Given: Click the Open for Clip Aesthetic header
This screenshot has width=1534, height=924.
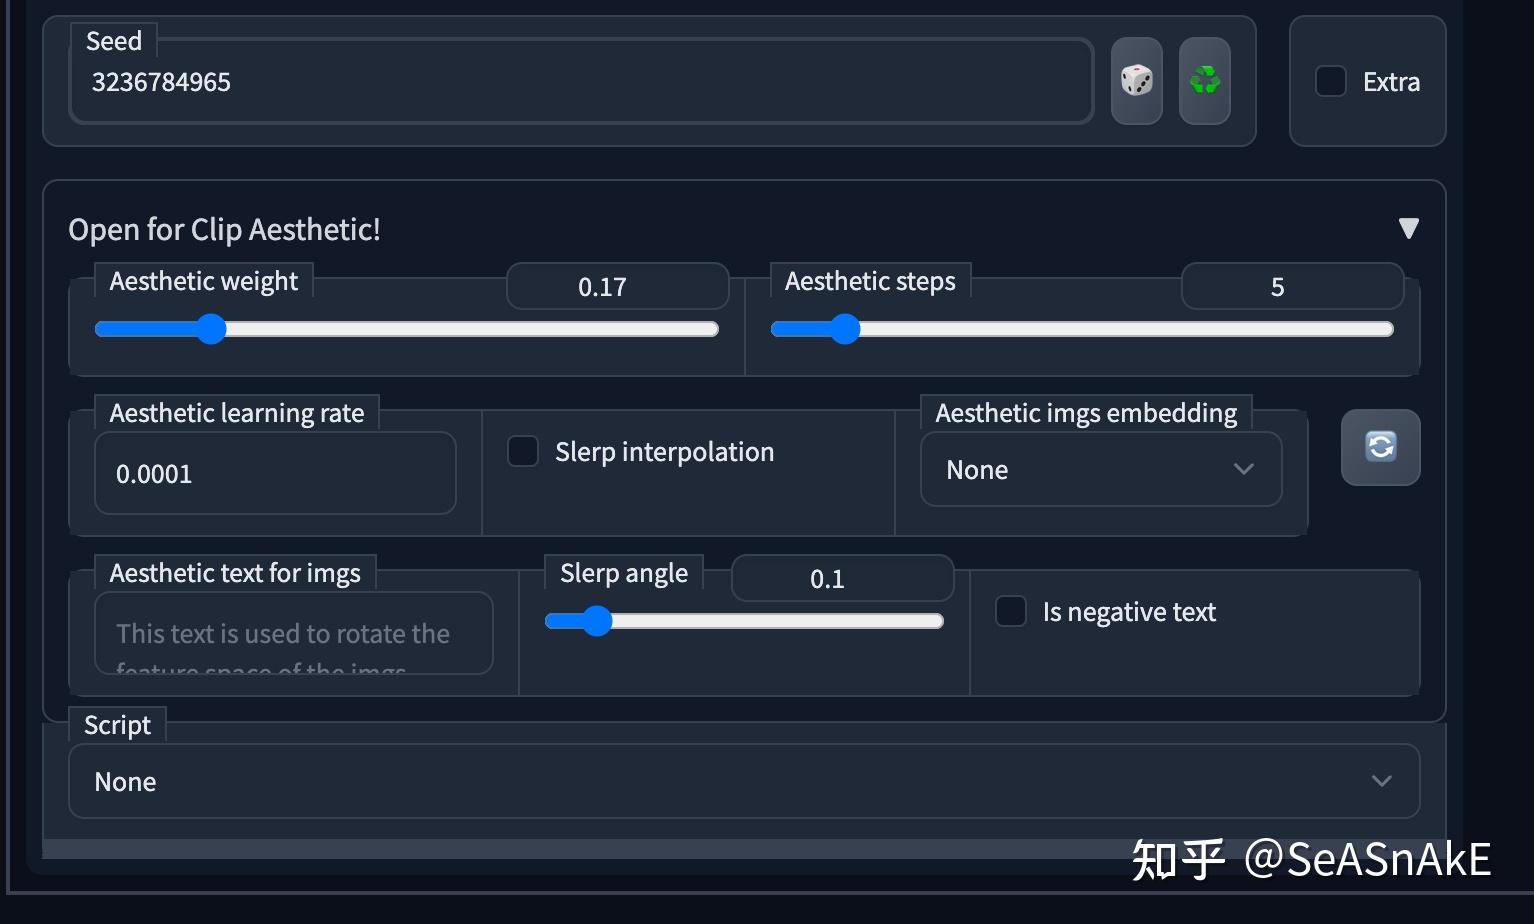Looking at the screenshot, I should point(224,229).
